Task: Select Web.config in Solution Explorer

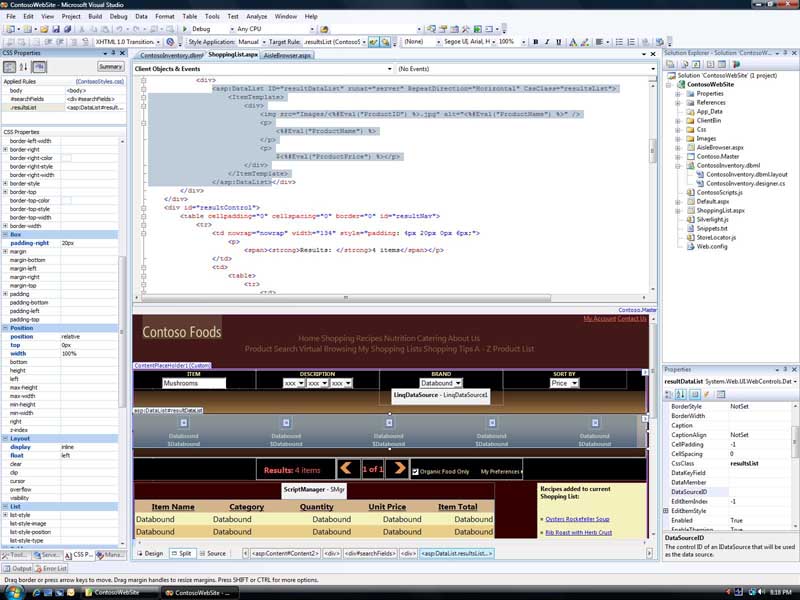Action: point(711,246)
